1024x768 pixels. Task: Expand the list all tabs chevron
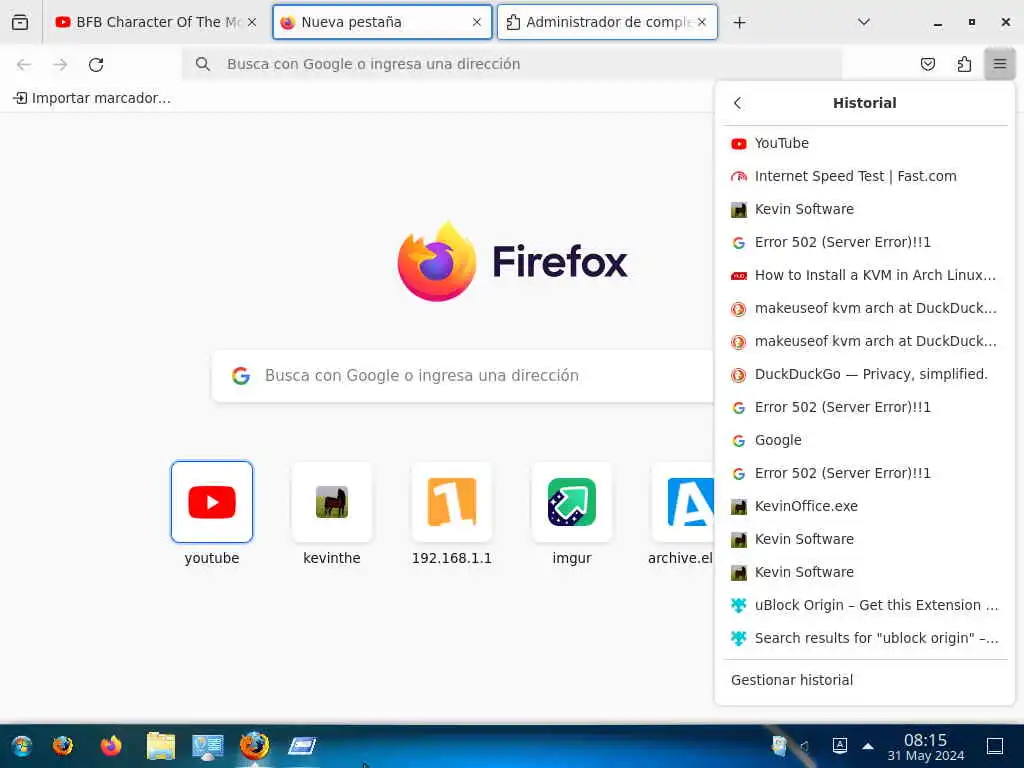click(x=863, y=22)
